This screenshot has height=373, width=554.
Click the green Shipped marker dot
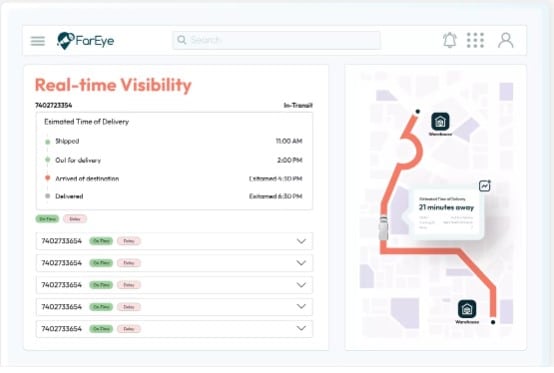pyautogui.click(x=48, y=142)
